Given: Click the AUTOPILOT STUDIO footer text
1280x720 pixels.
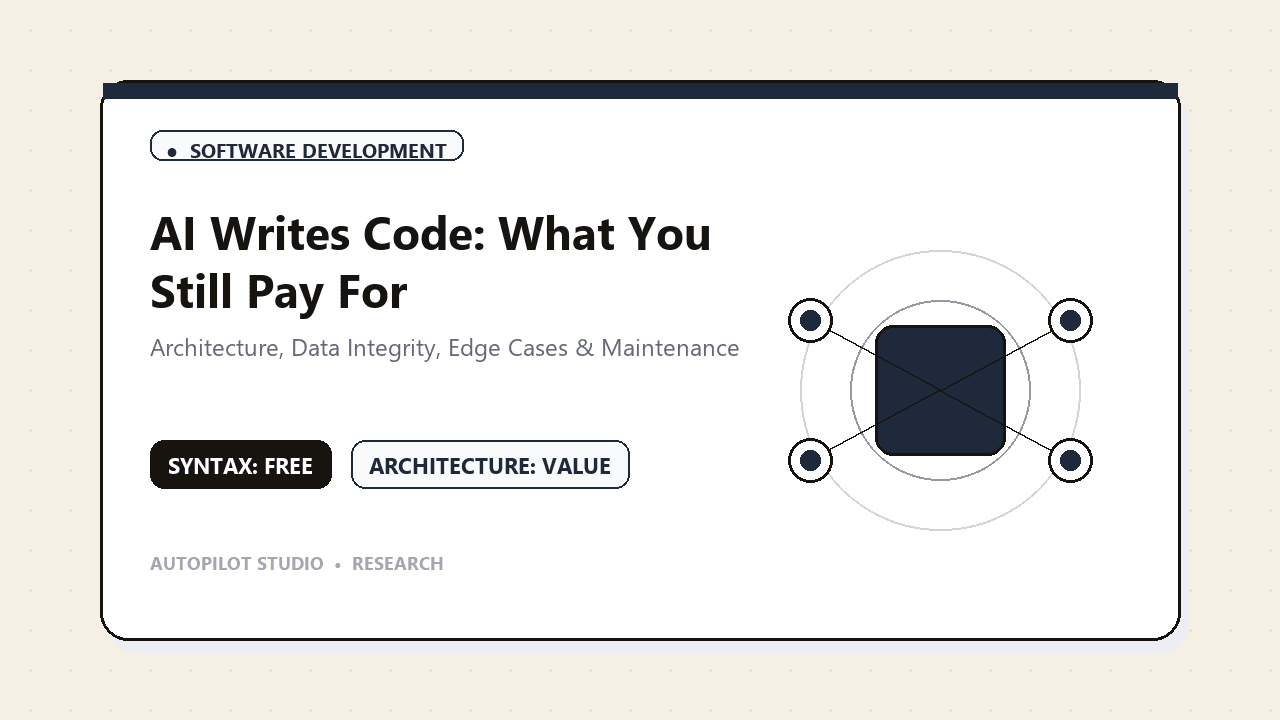Looking at the screenshot, I should (x=237, y=564).
